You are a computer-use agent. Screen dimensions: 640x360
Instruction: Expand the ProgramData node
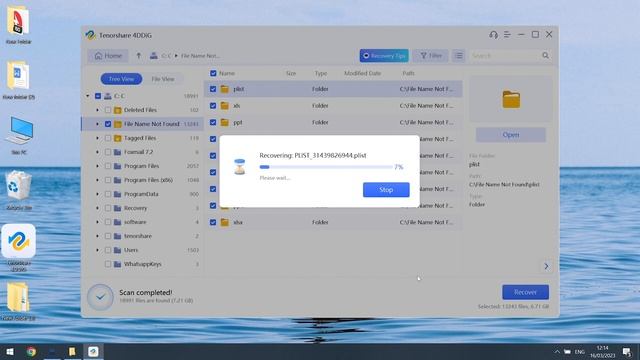coord(97,194)
